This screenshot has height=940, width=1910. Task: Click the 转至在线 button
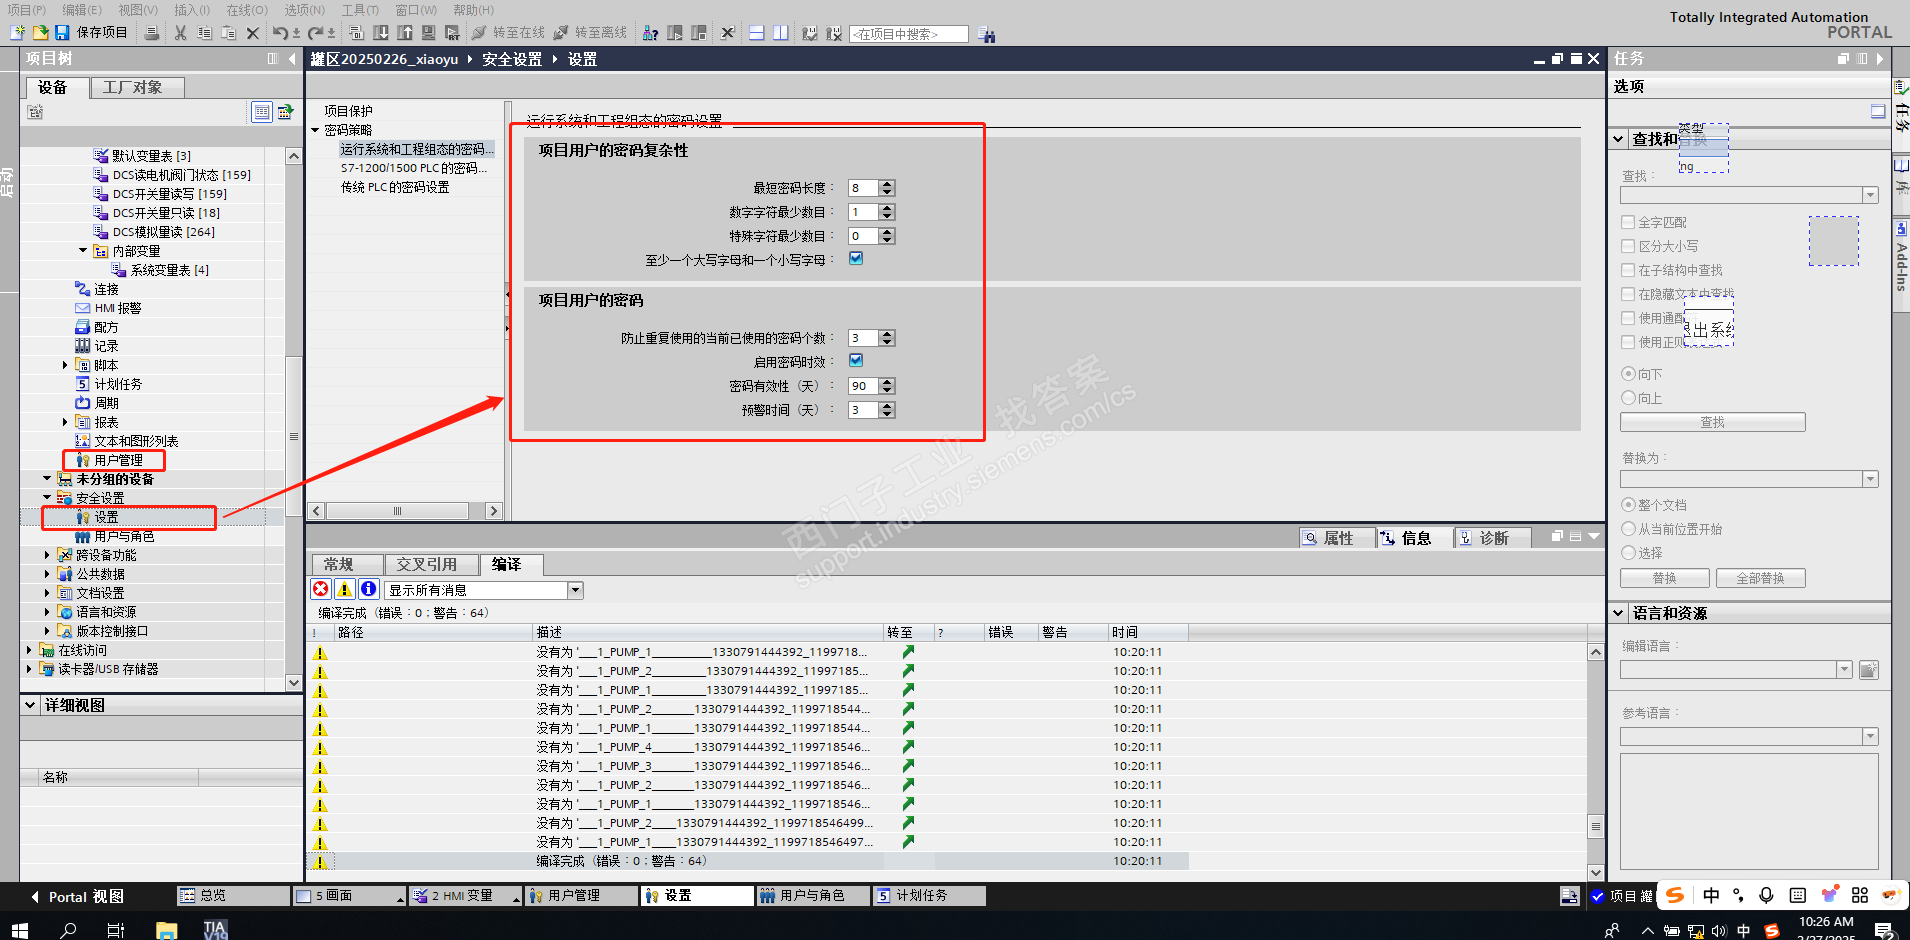click(x=508, y=33)
